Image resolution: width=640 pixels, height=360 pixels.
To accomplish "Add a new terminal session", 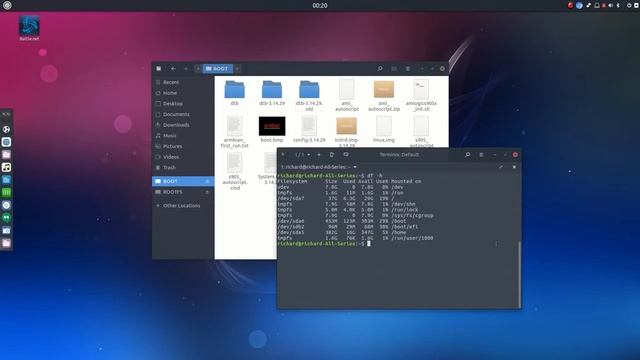I will tap(319, 155).
